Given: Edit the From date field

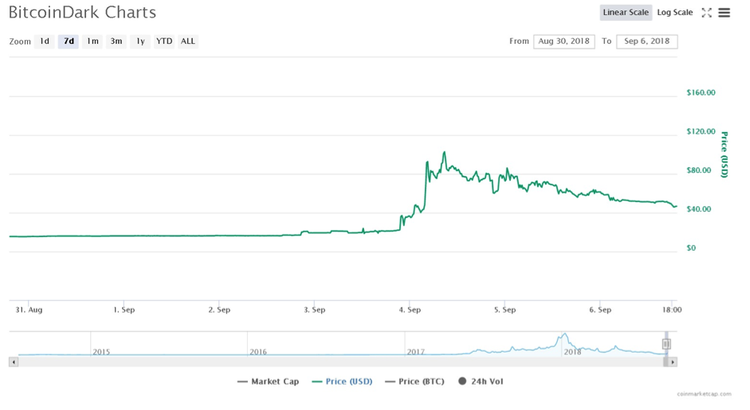Looking at the screenshot, I should coord(564,41).
